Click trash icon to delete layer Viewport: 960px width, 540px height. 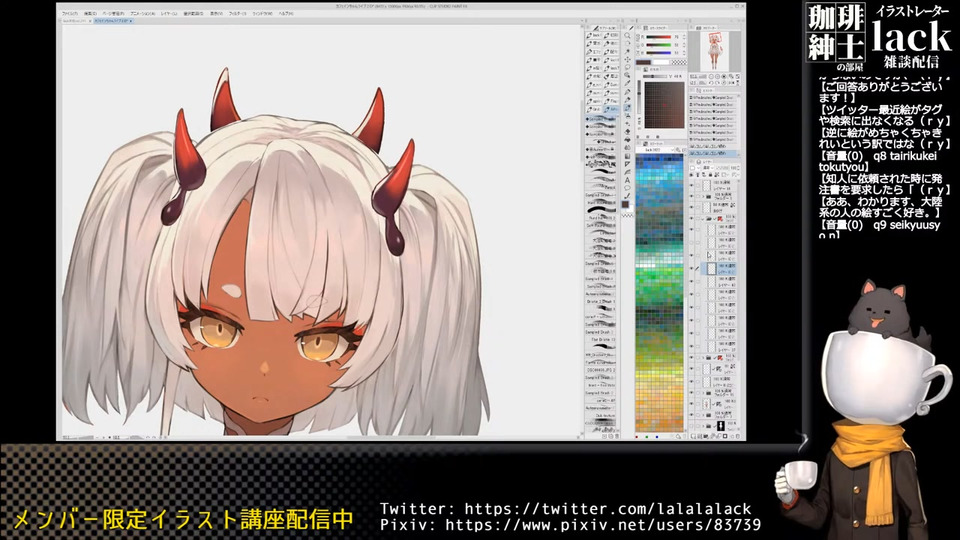click(738, 437)
